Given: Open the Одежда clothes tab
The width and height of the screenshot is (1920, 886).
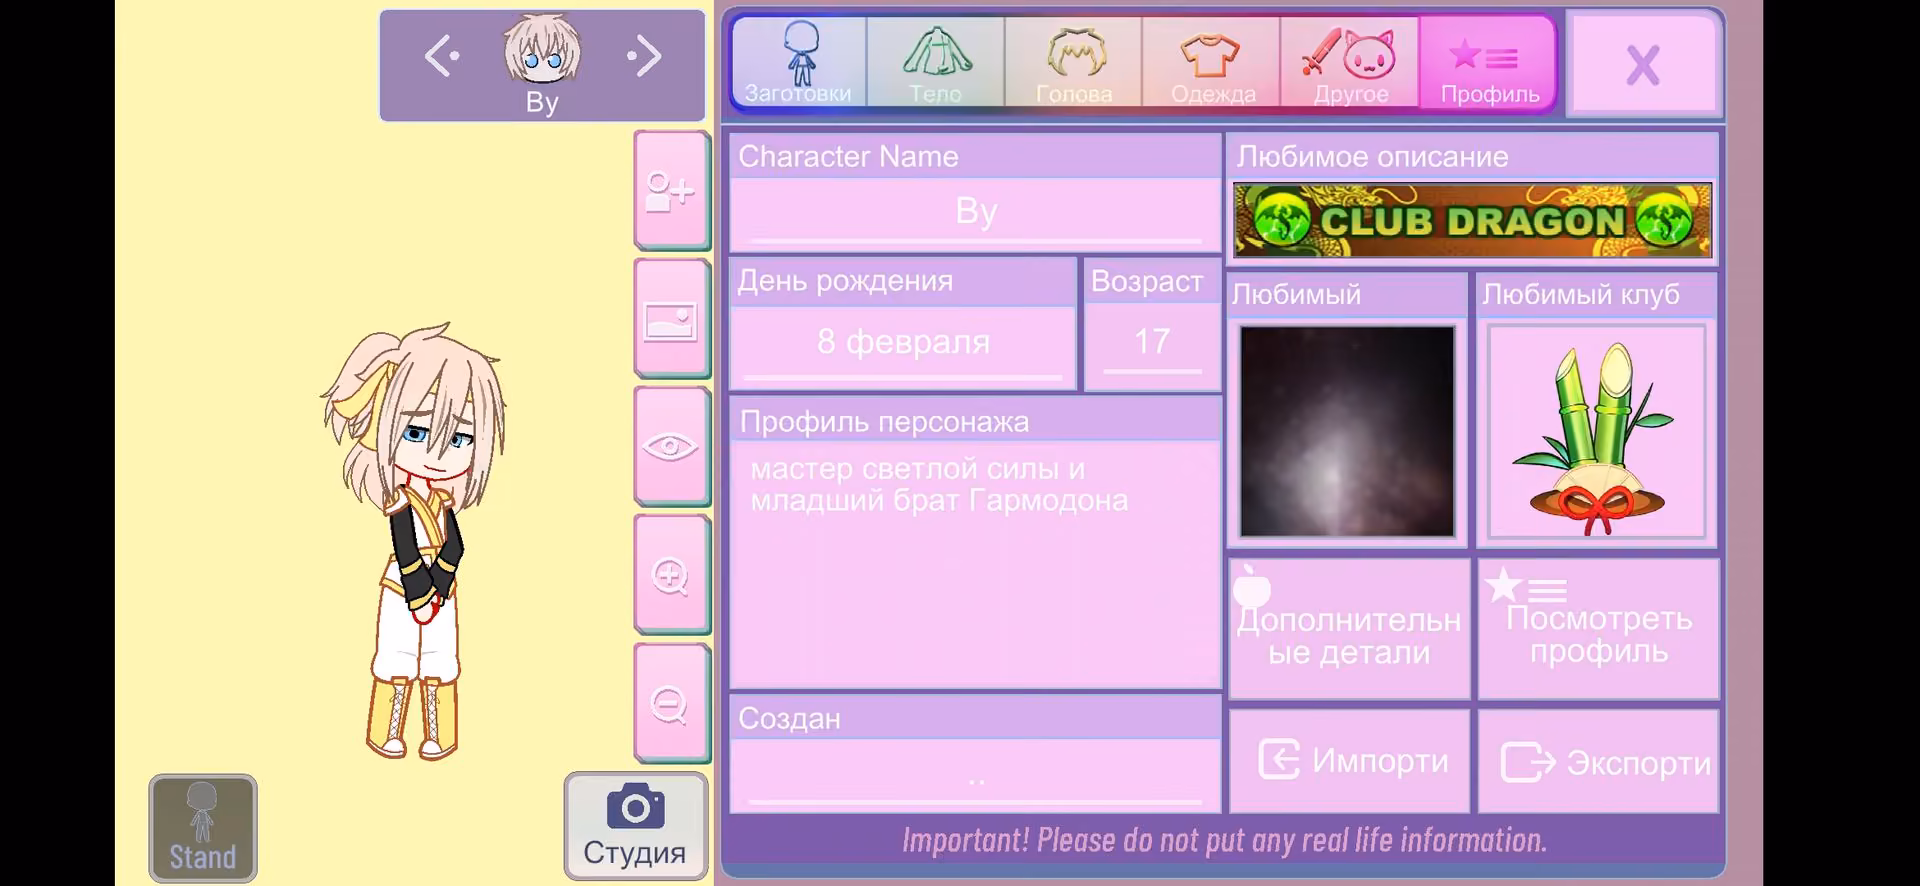Looking at the screenshot, I should point(1212,62).
